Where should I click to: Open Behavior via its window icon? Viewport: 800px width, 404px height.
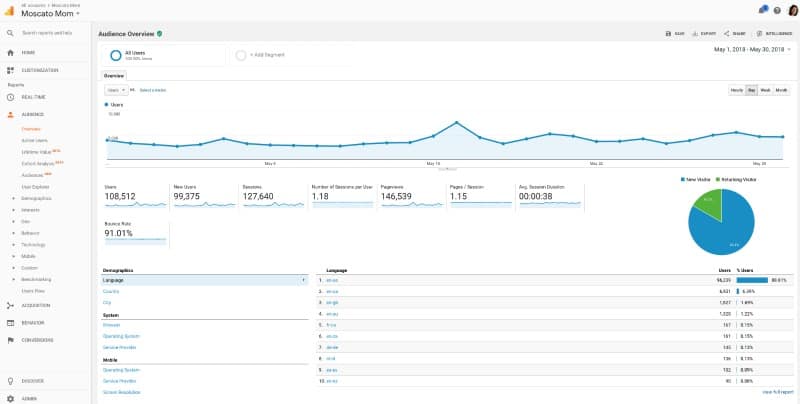pos(10,323)
